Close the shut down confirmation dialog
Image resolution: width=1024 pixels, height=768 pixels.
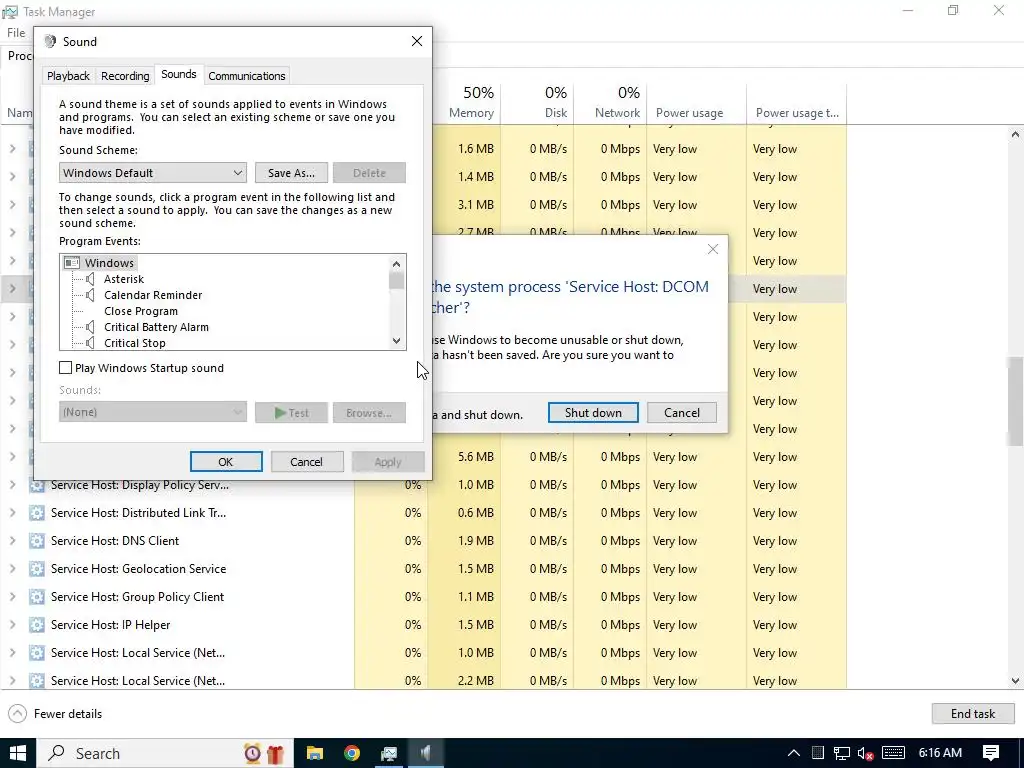pos(712,249)
